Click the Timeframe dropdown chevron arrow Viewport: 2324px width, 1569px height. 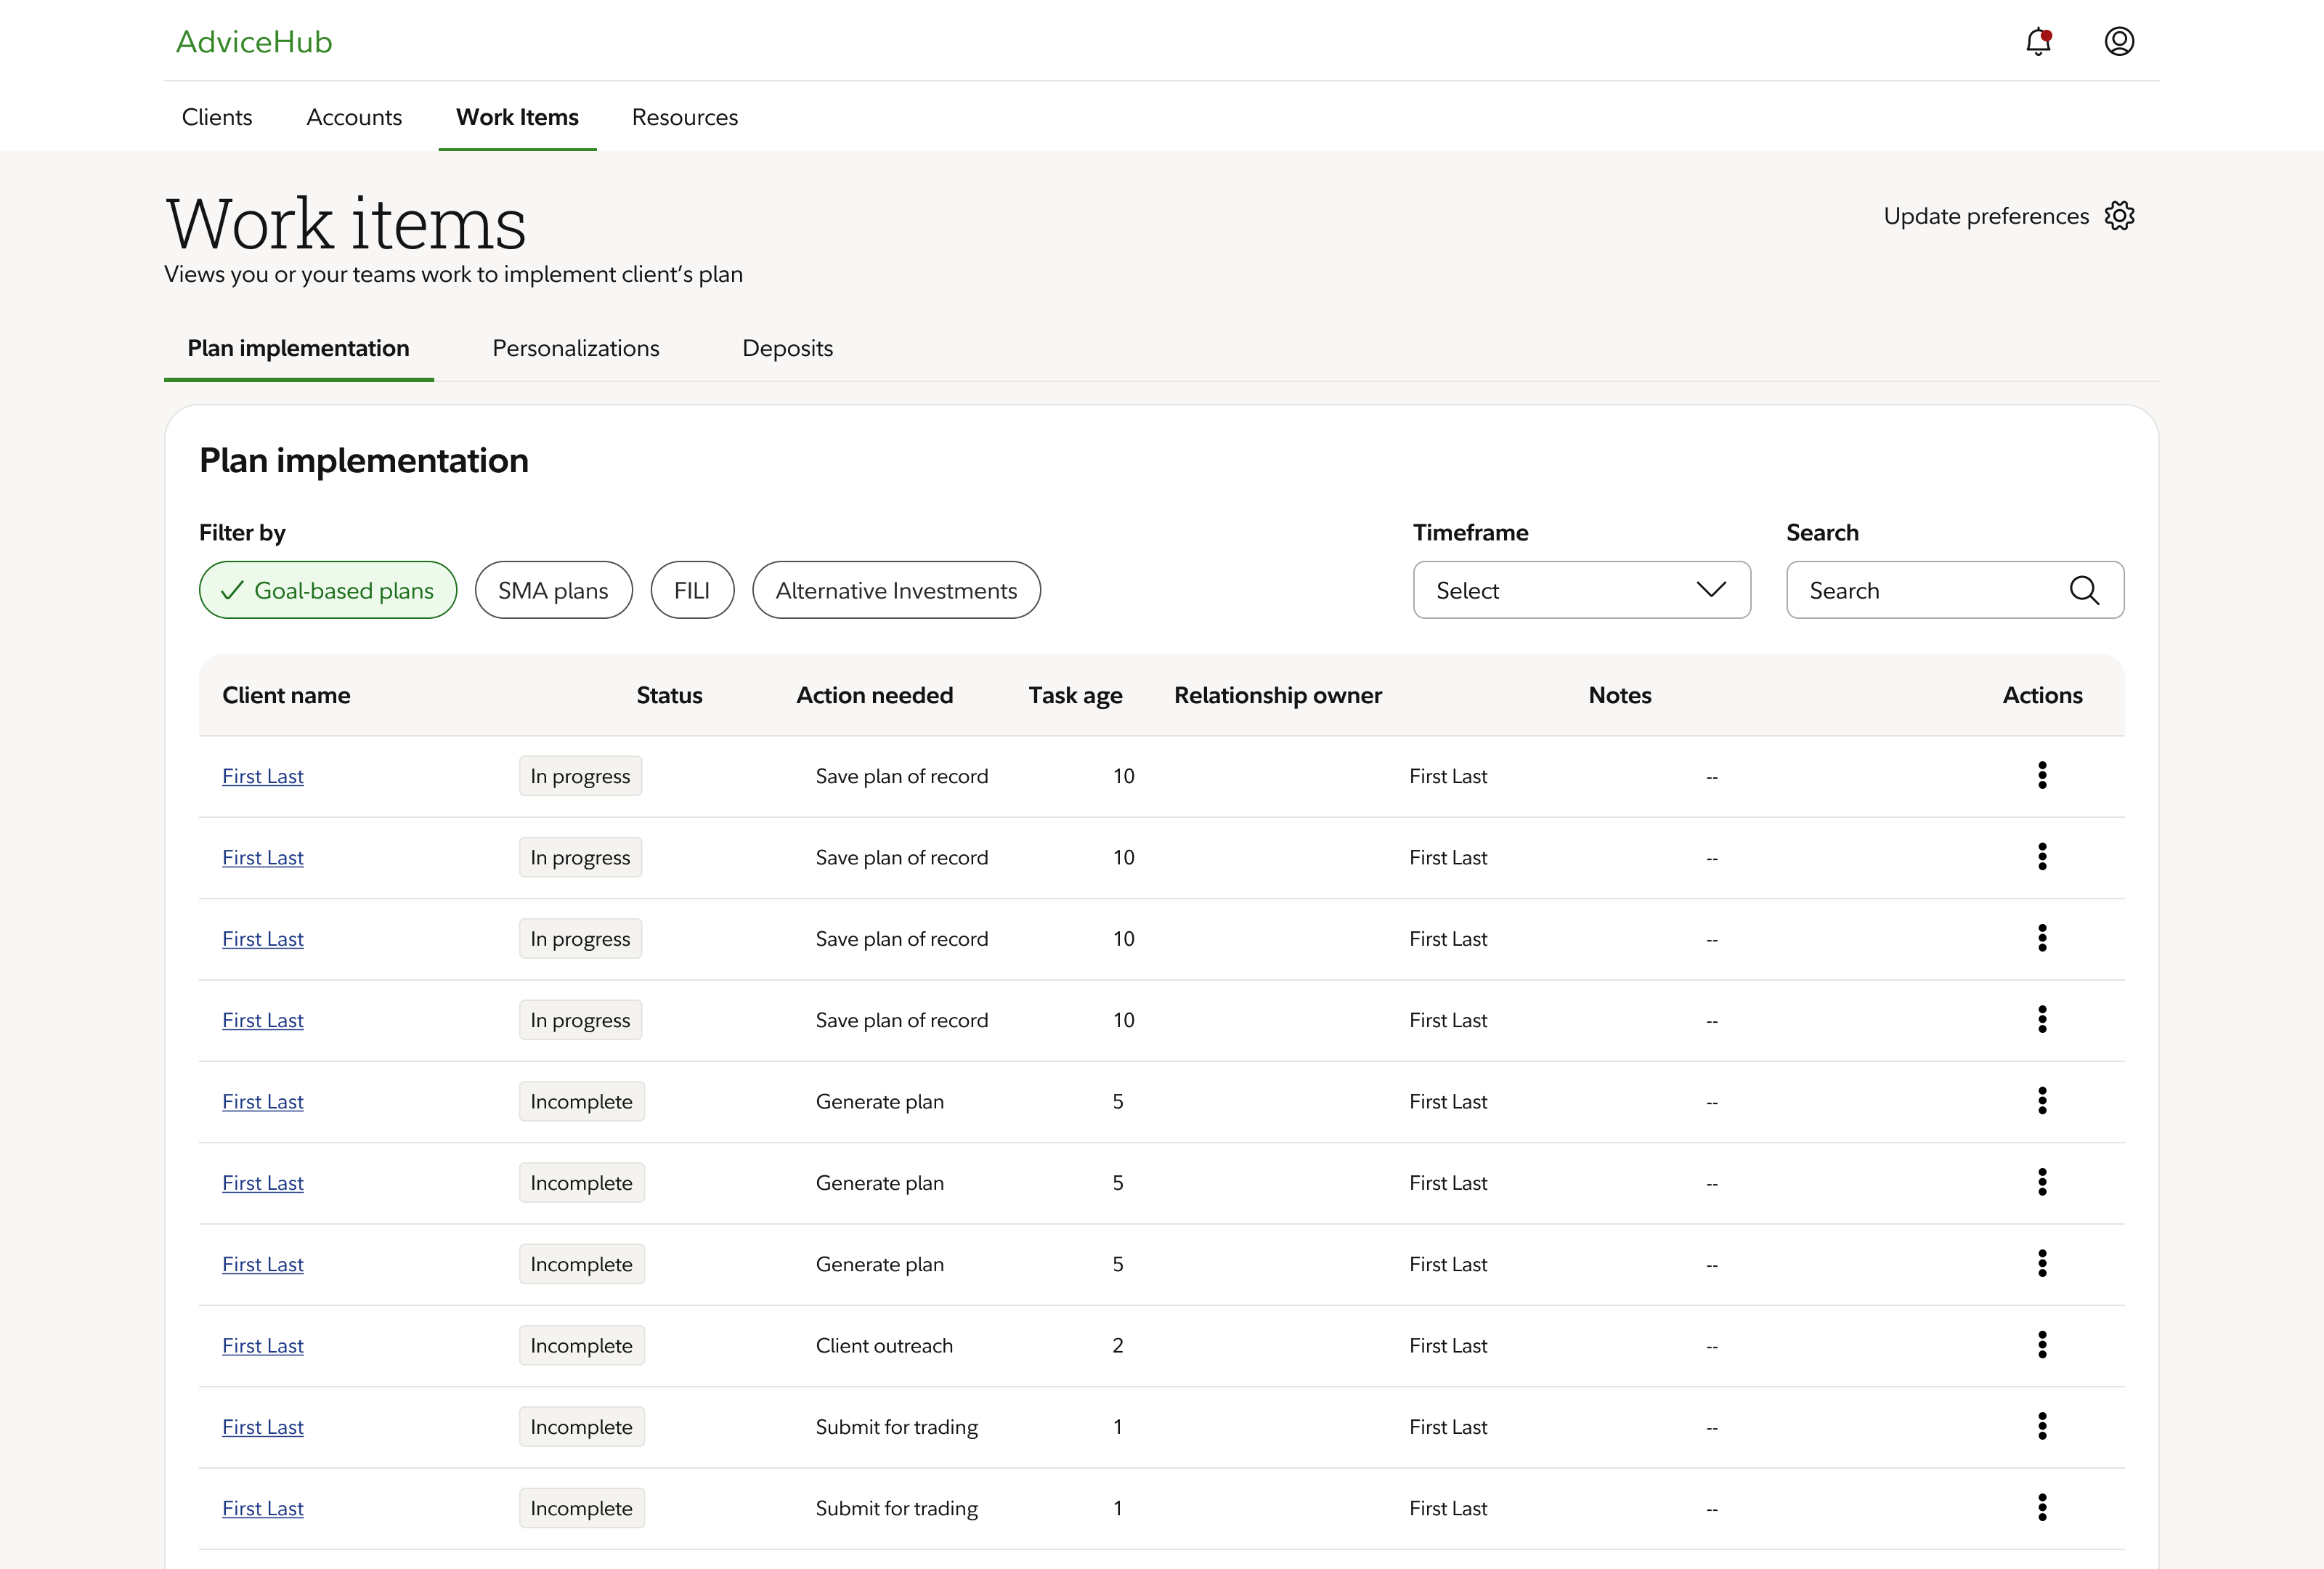click(x=1711, y=590)
